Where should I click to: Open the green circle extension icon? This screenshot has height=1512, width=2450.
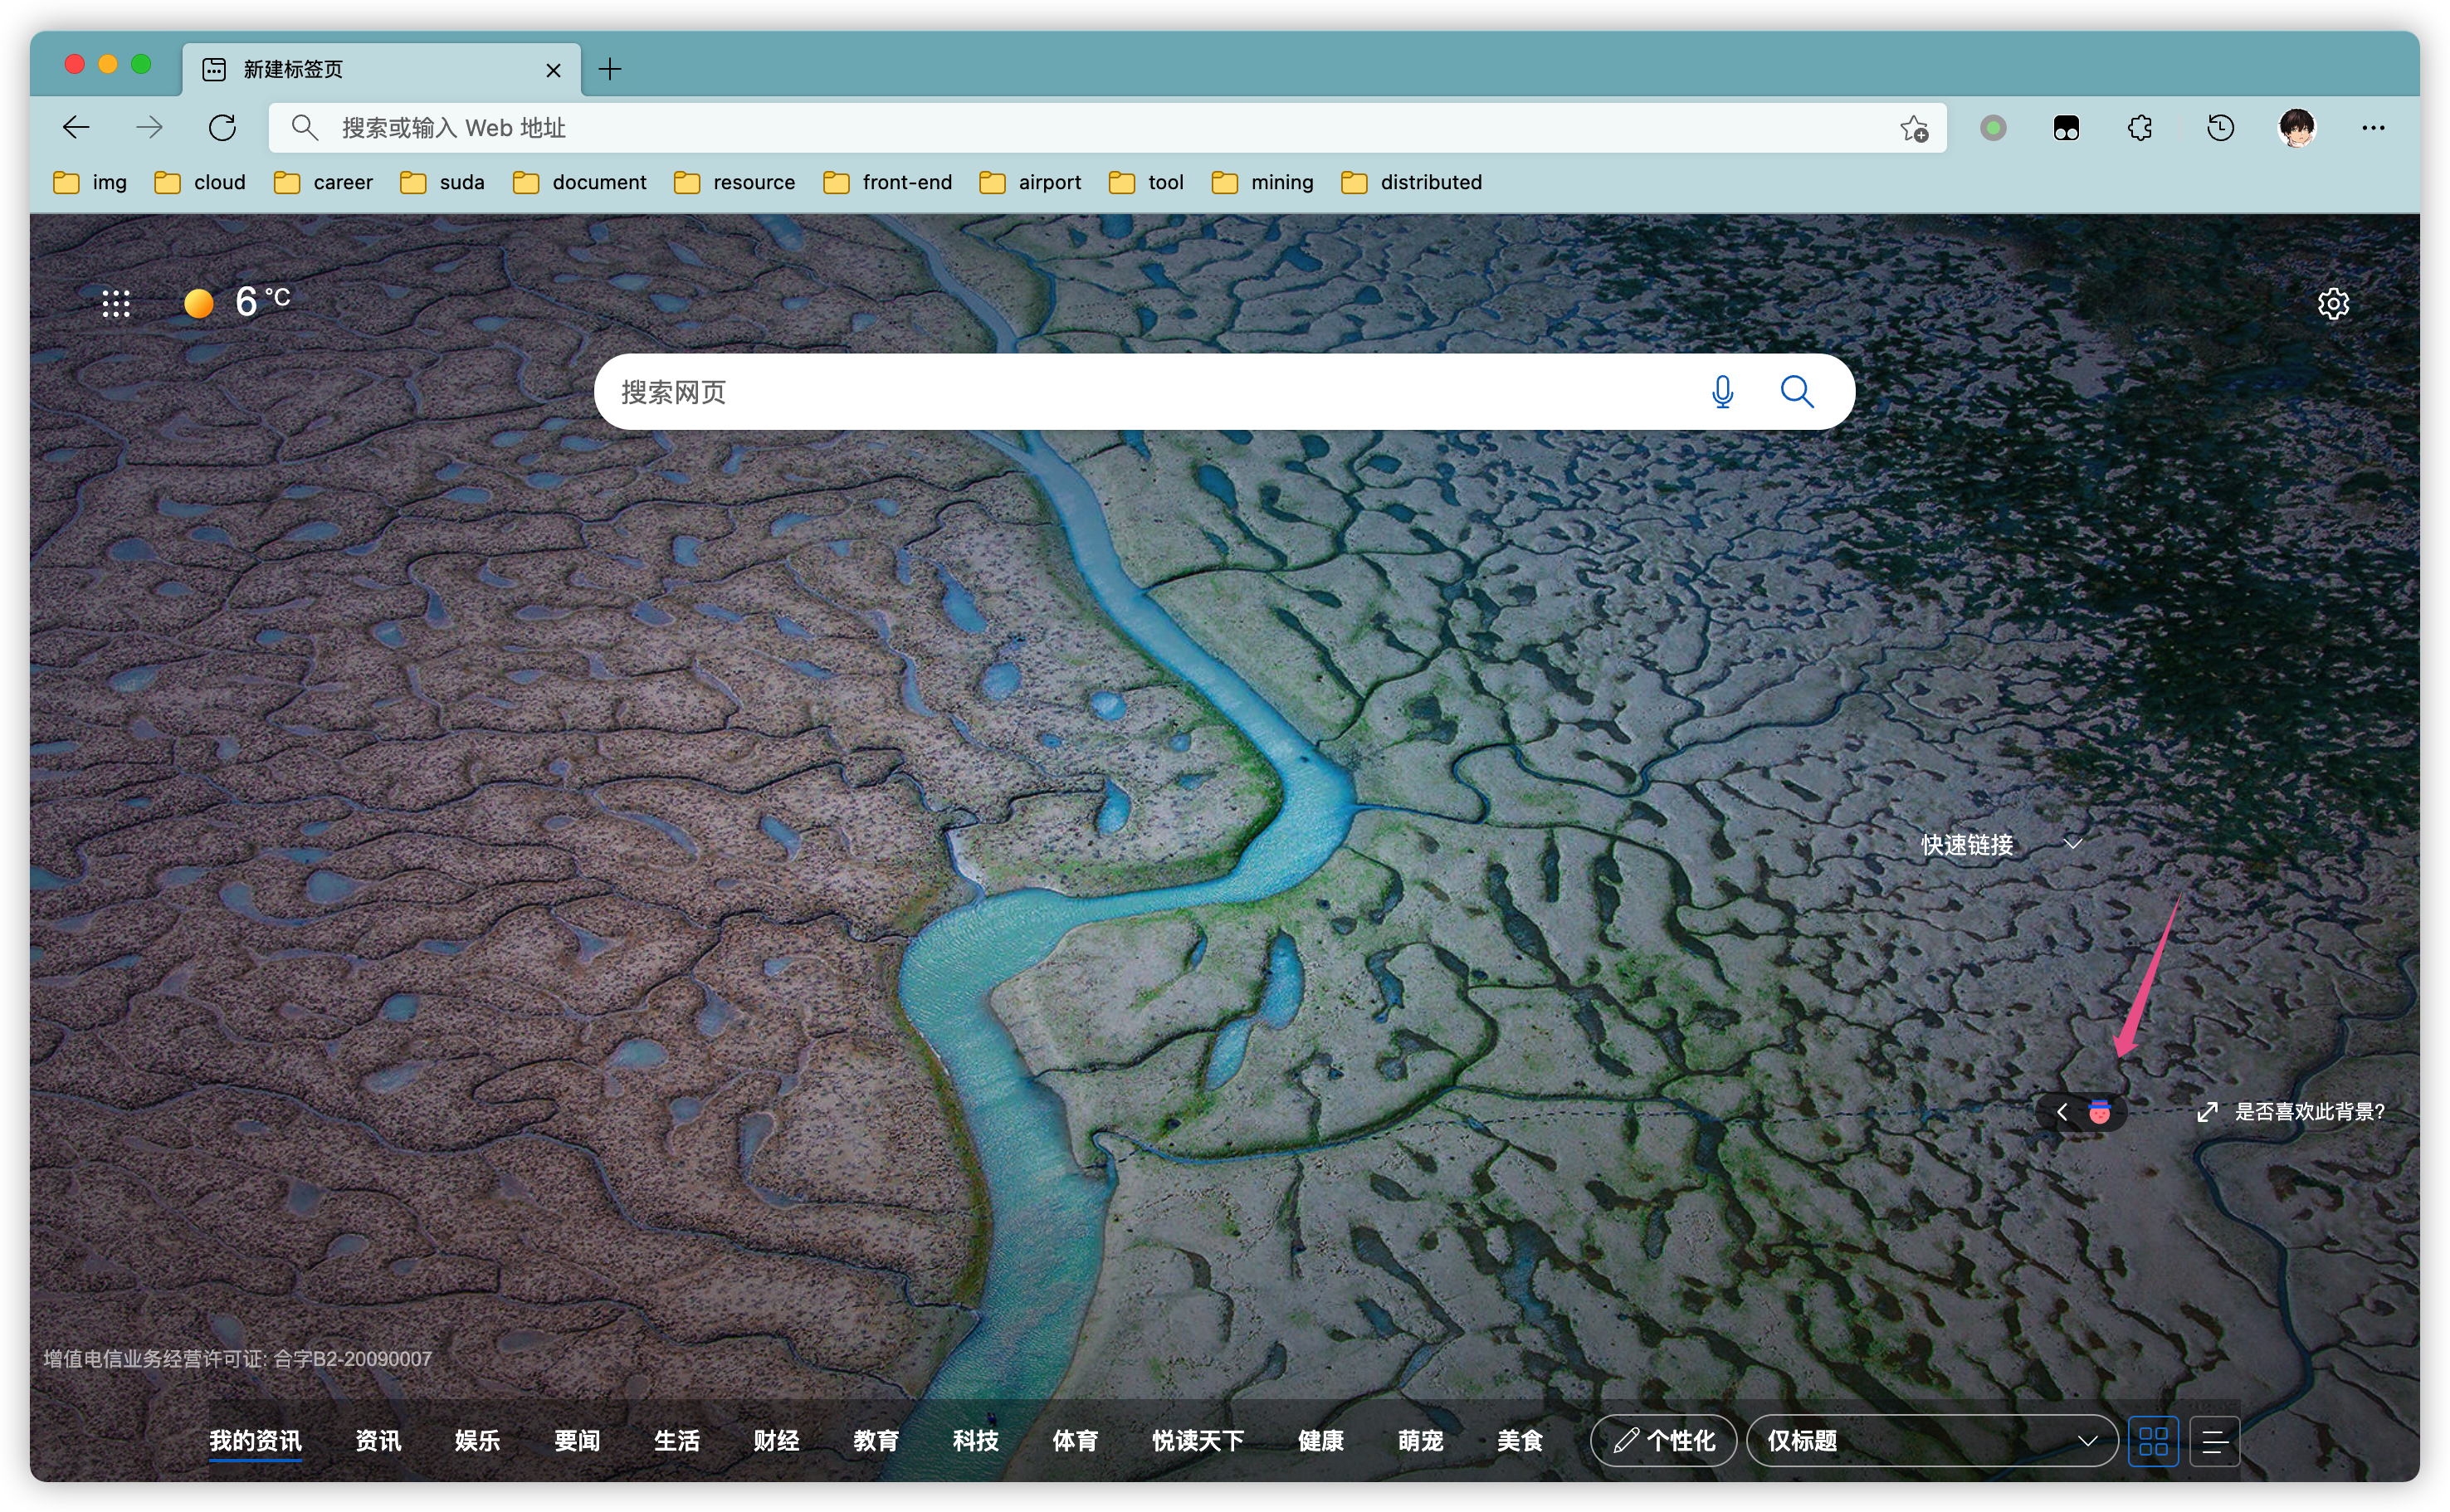tap(1993, 128)
